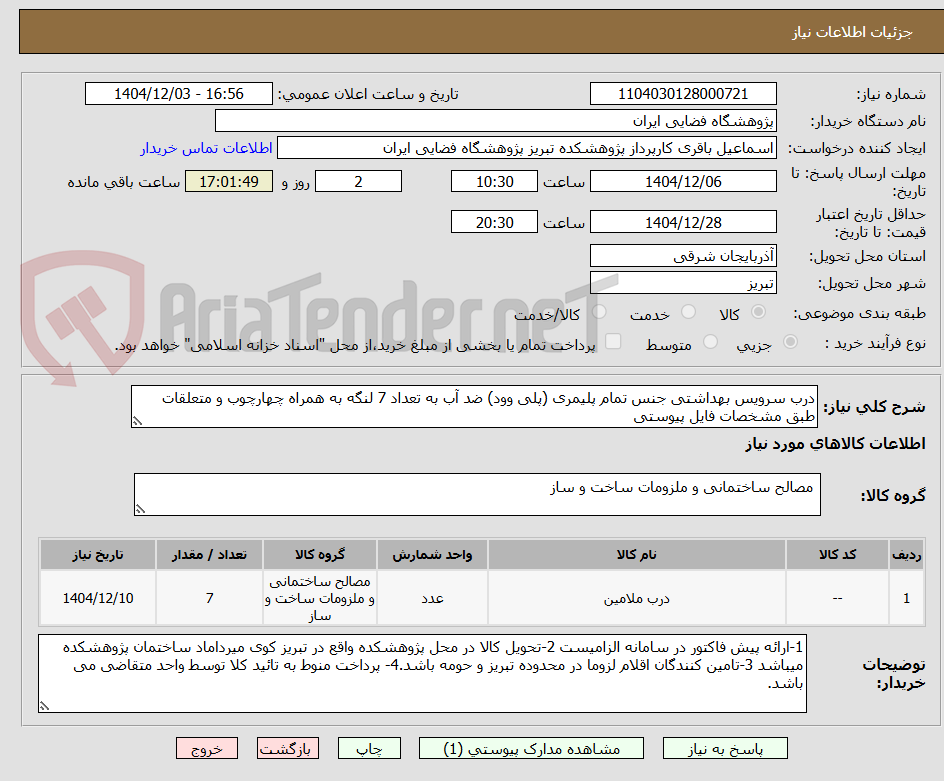Open اطلاعات تماس خریدار link
Image resolution: width=944 pixels, height=781 pixels.
206,148
